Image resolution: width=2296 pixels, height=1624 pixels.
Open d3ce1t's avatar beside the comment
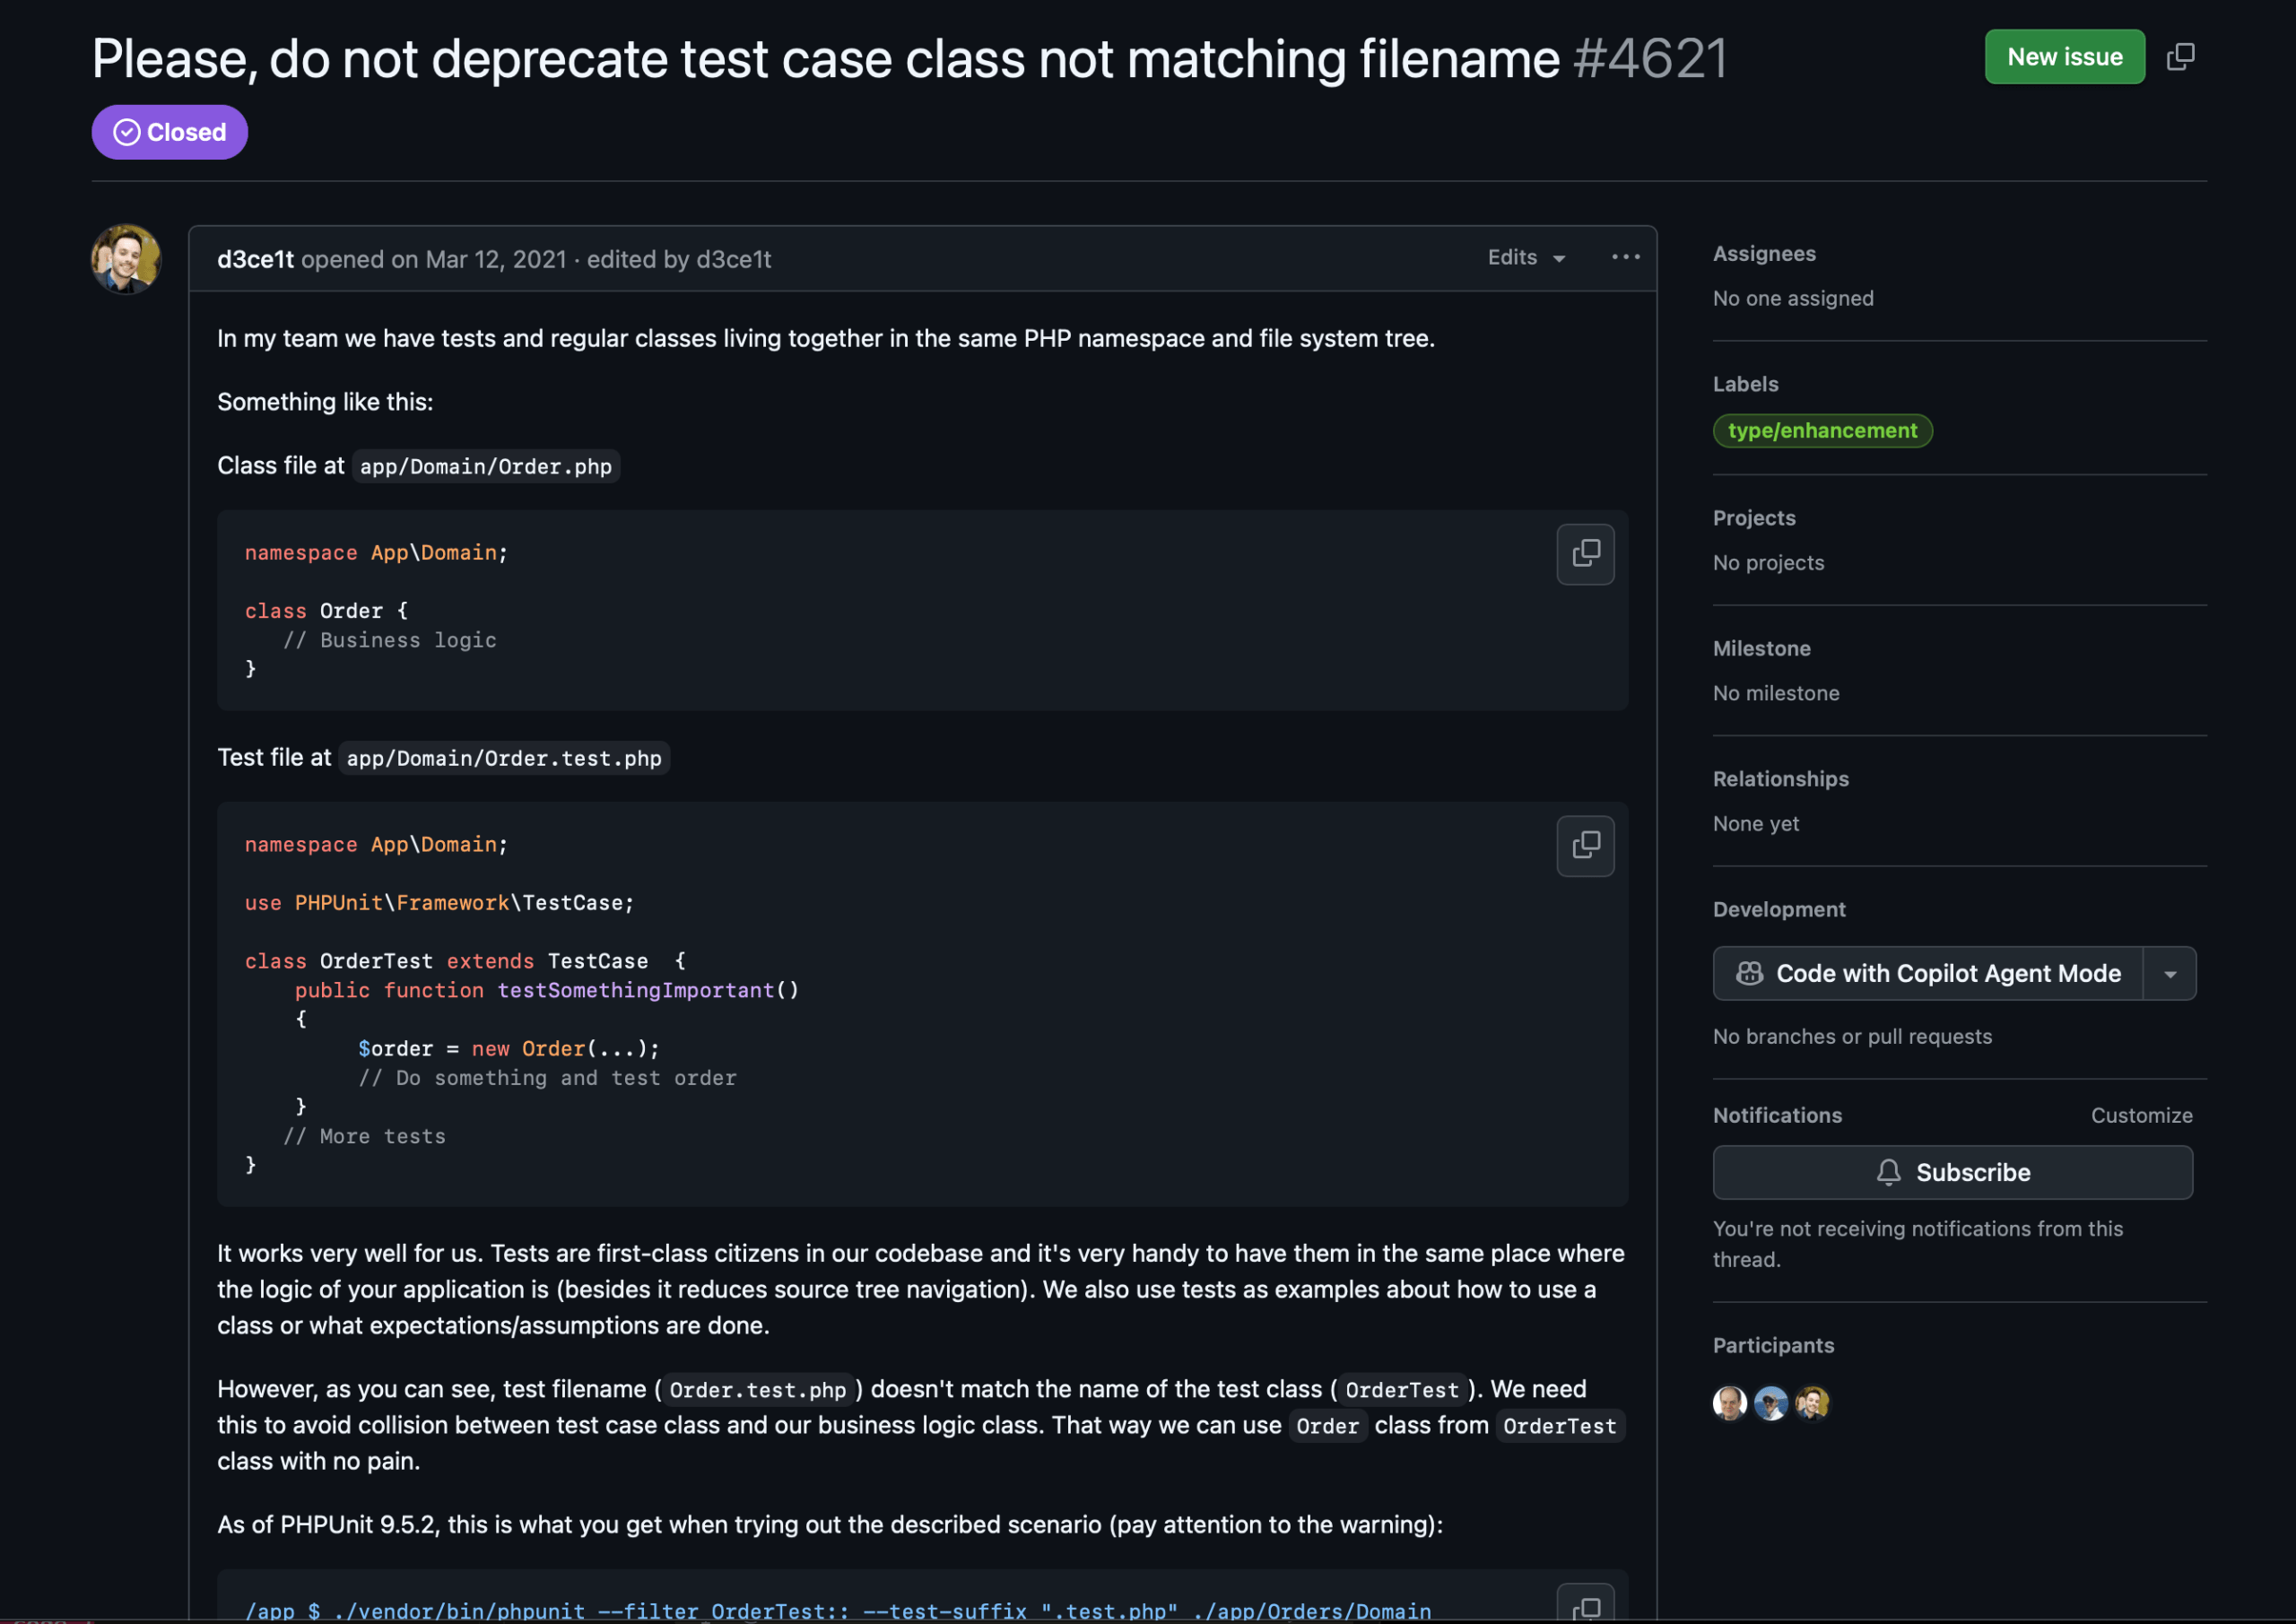(x=126, y=259)
